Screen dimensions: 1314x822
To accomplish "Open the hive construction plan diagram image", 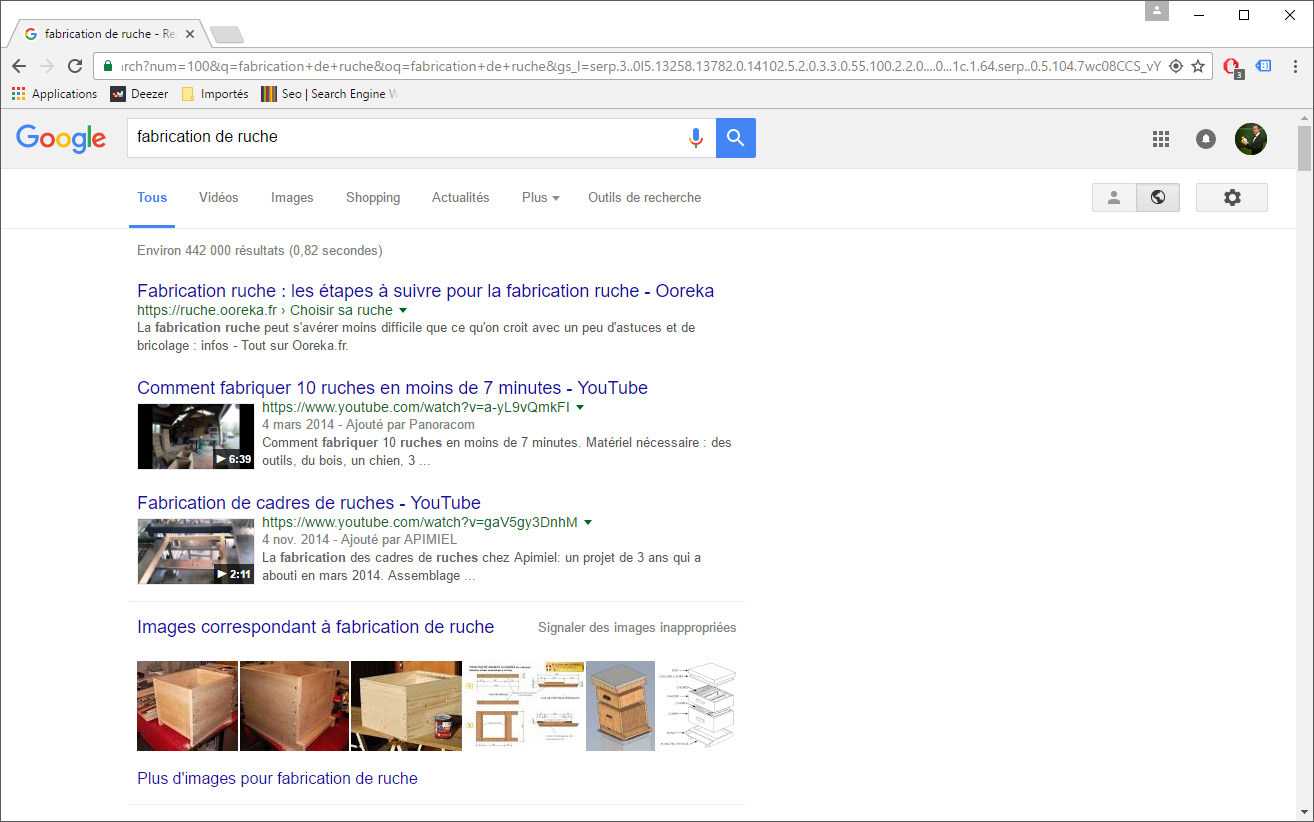I will tap(525, 706).
